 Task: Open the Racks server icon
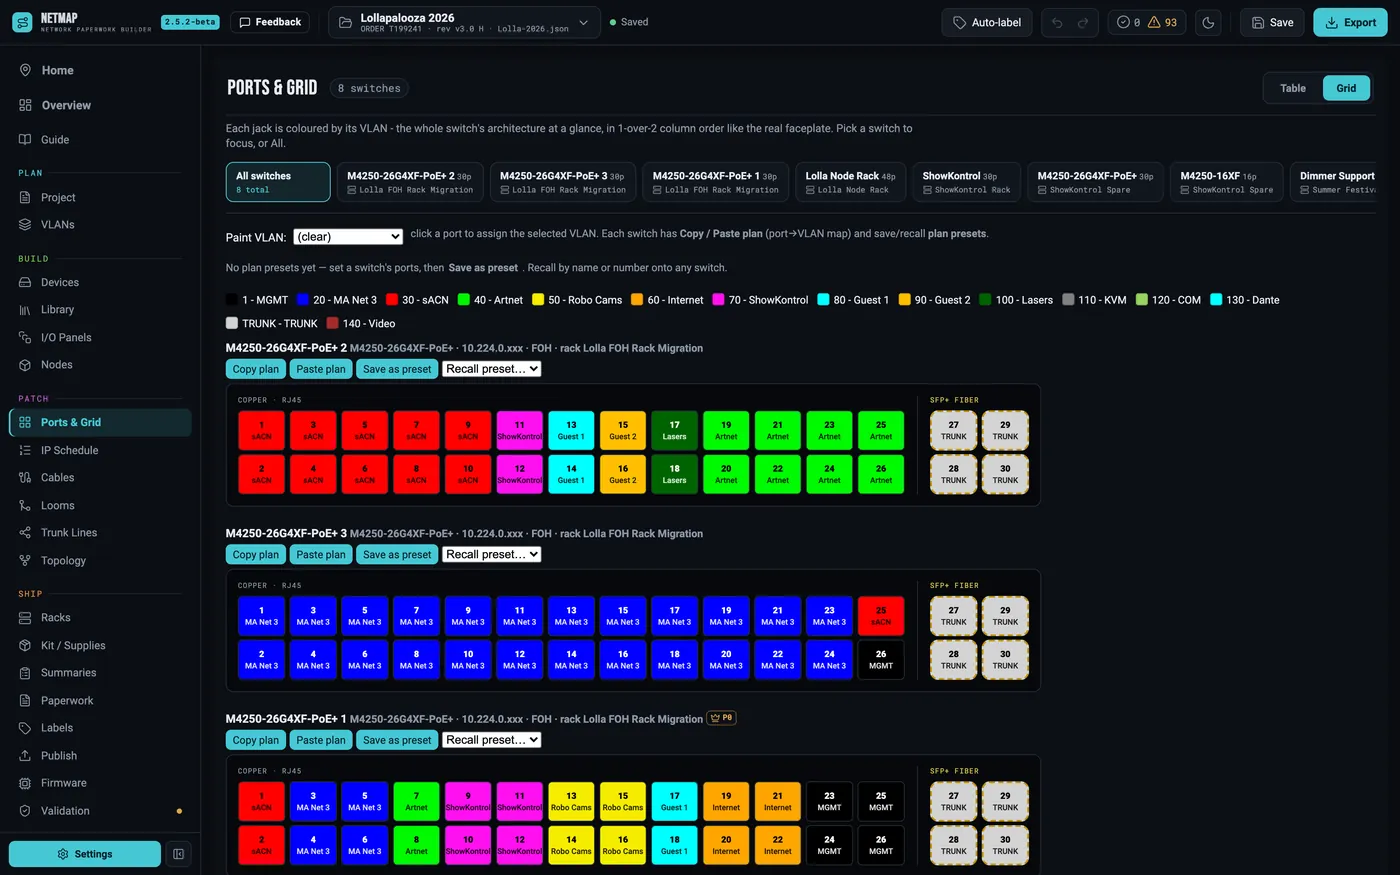(25, 618)
